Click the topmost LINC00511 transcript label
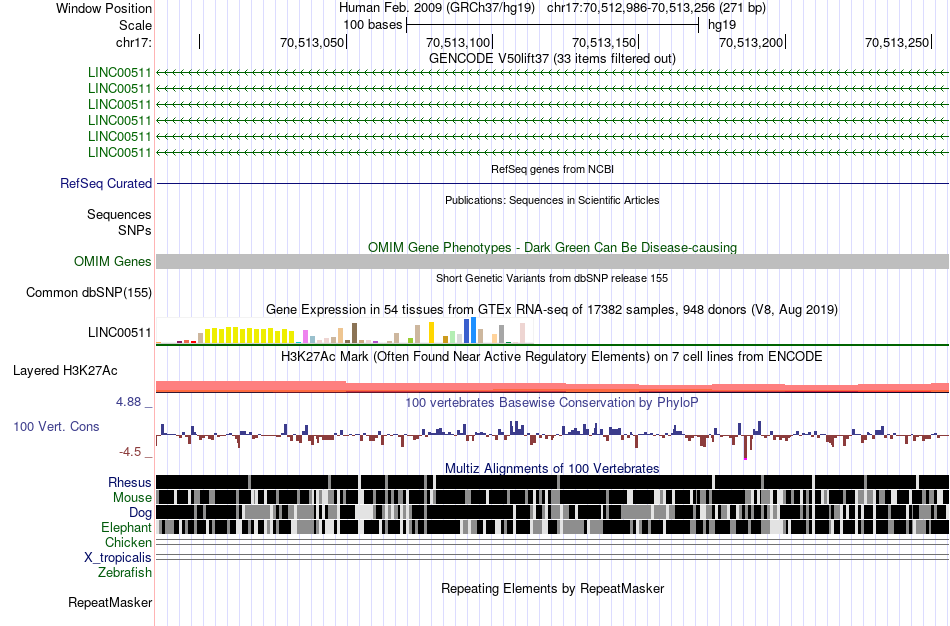The width and height of the screenshot is (950, 626). (119, 73)
